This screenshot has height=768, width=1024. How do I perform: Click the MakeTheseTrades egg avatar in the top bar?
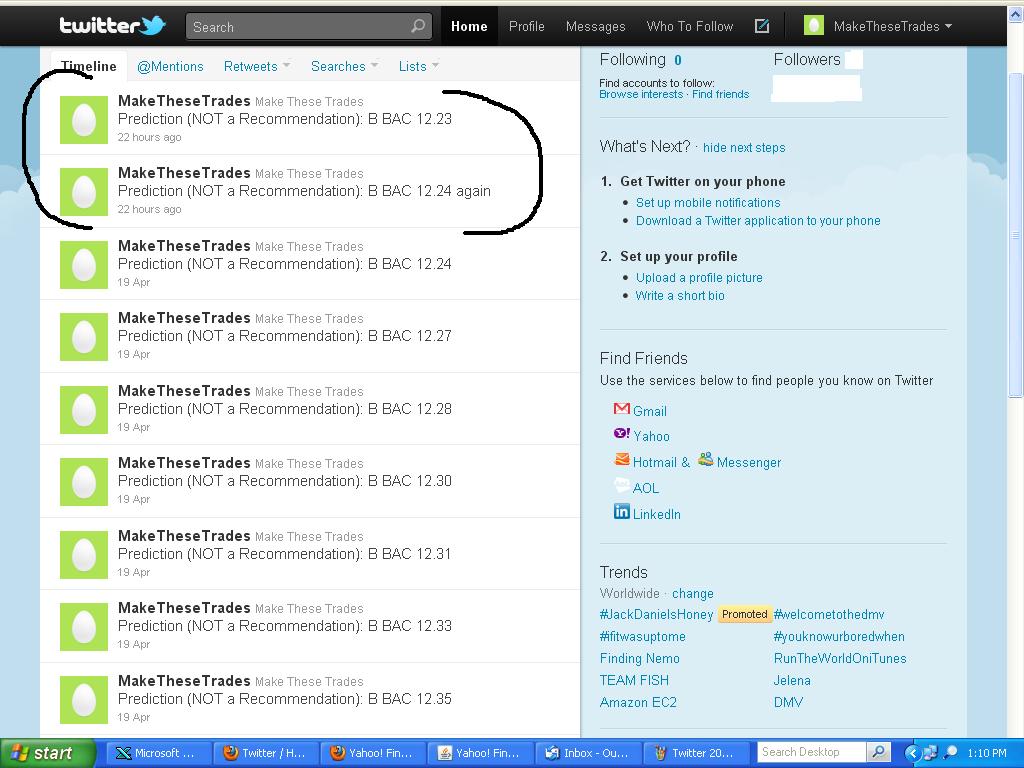(x=814, y=26)
